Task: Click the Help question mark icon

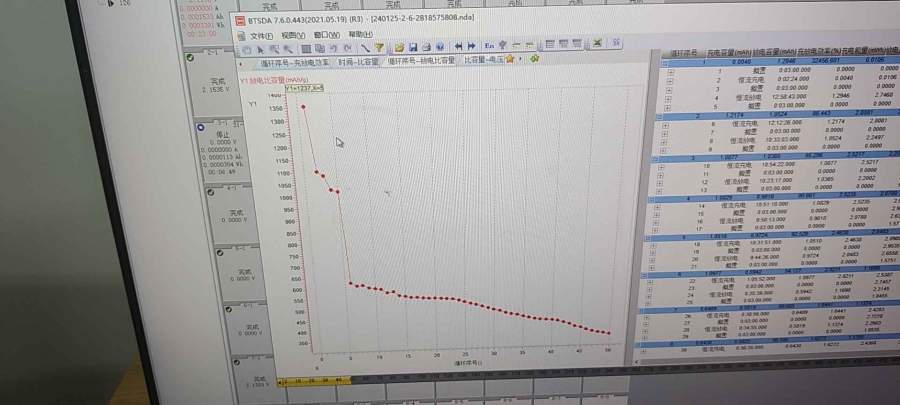Action: pyautogui.click(x=439, y=46)
